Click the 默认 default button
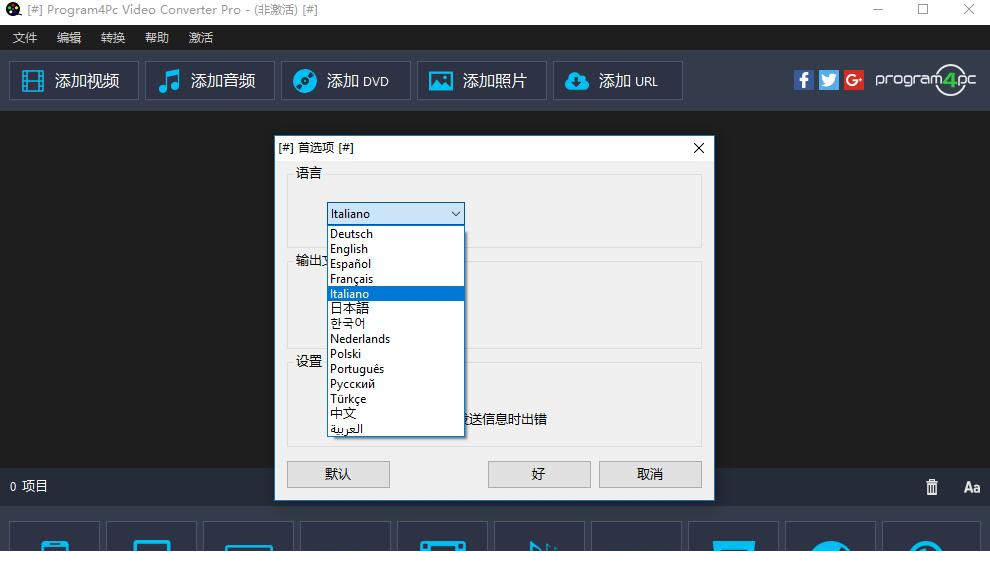This screenshot has width=990, height=573. pyautogui.click(x=338, y=474)
